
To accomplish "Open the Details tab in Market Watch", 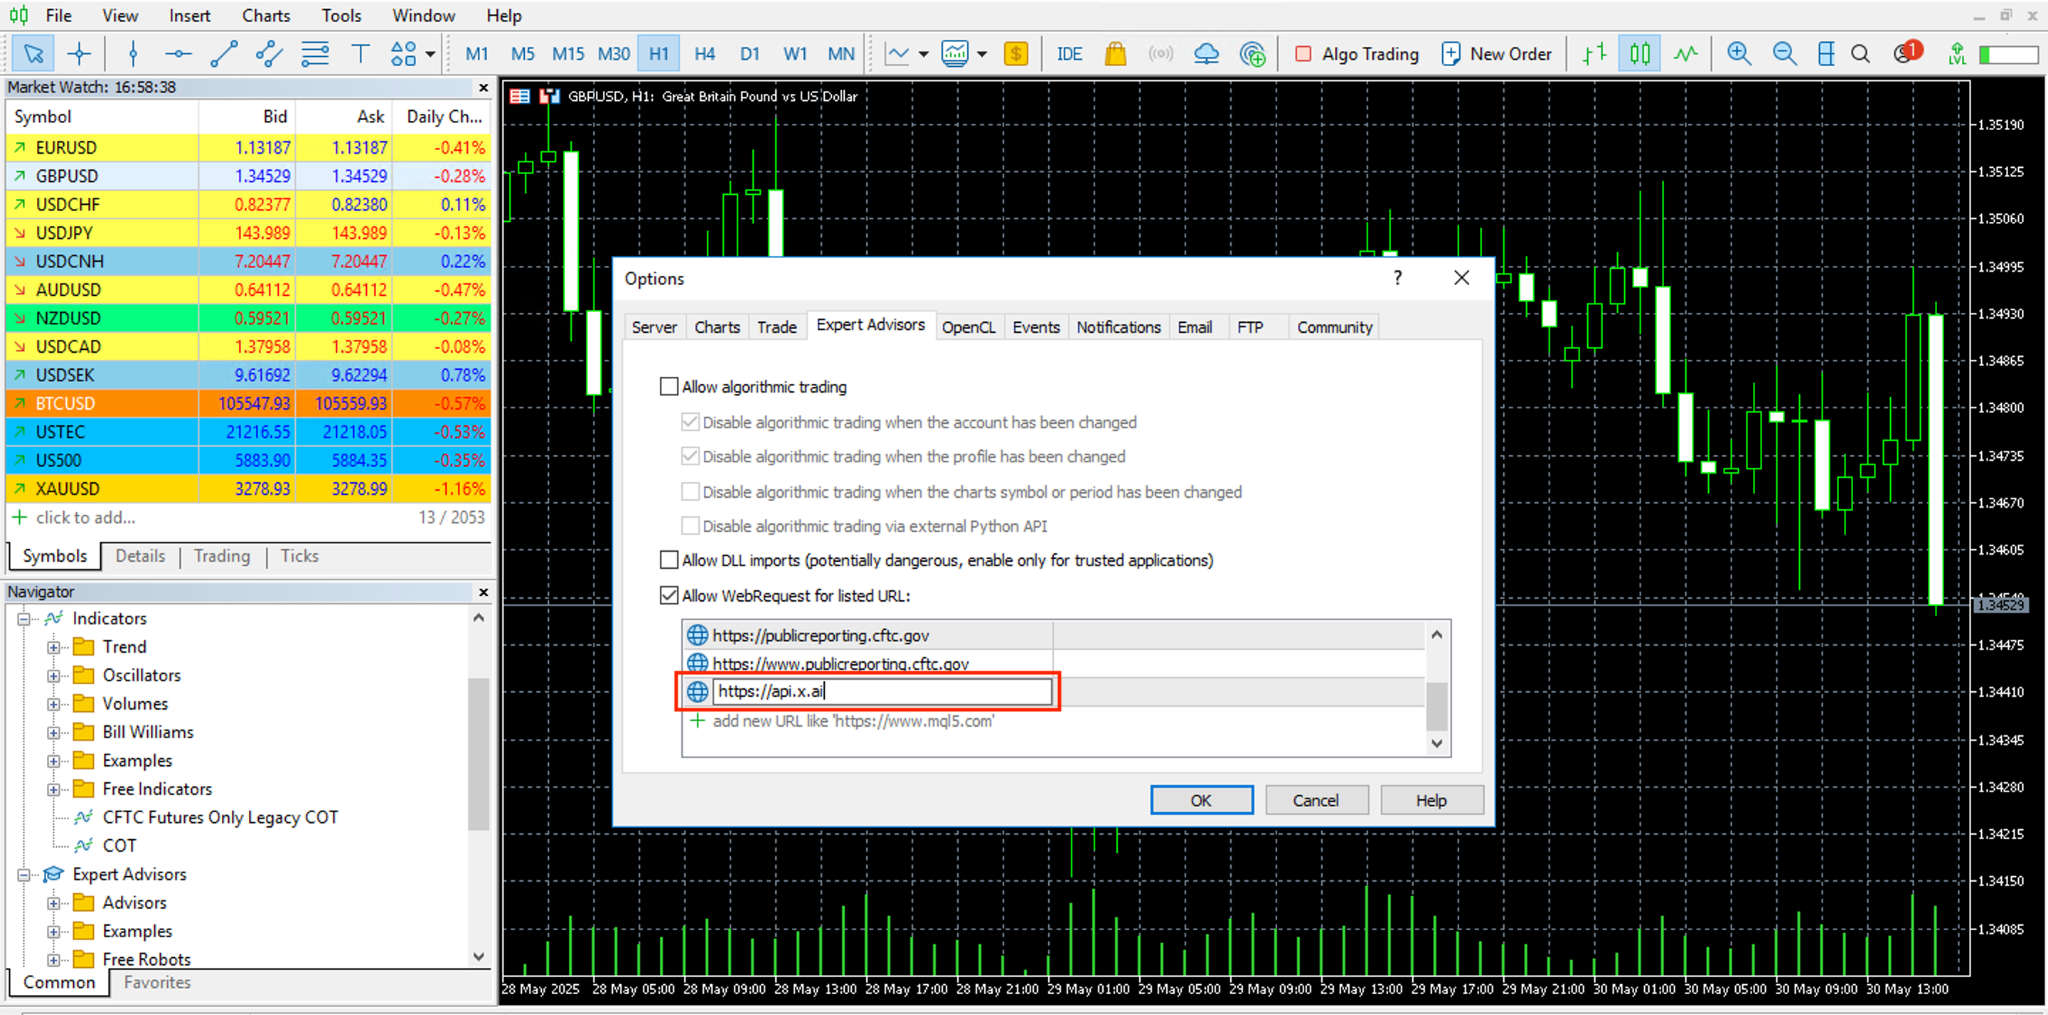I will click(140, 556).
